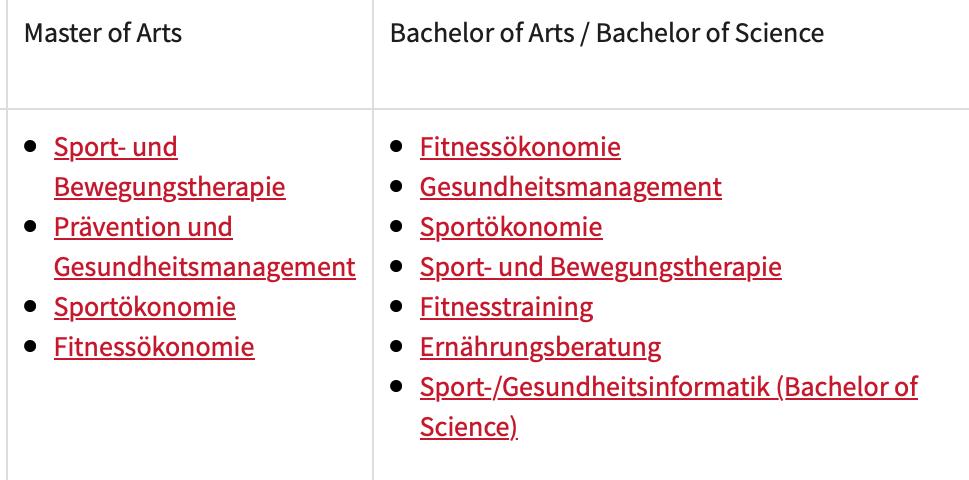Viewport: 969px width, 480px height.
Task: Click the bullet before Bachelor's Fitnessökonomie
Action: tap(398, 146)
